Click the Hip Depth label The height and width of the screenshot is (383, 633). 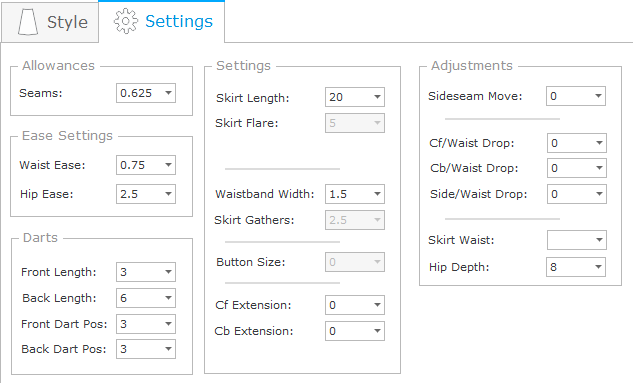tap(459, 267)
